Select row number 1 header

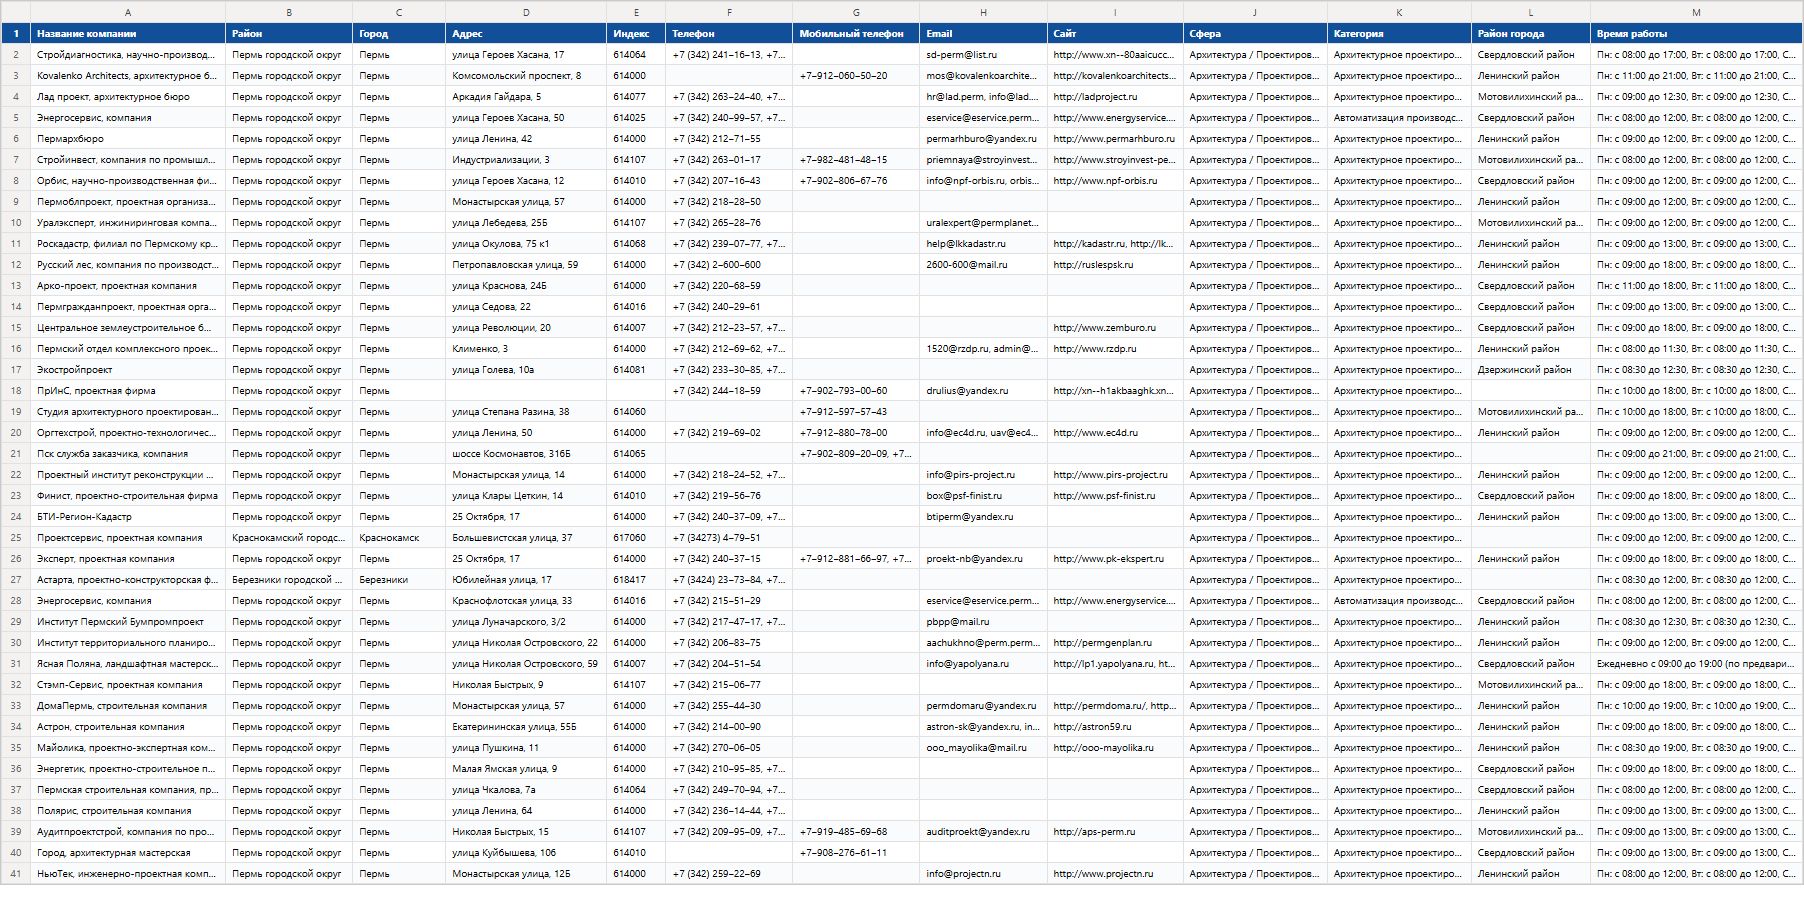(x=15, y=33)
